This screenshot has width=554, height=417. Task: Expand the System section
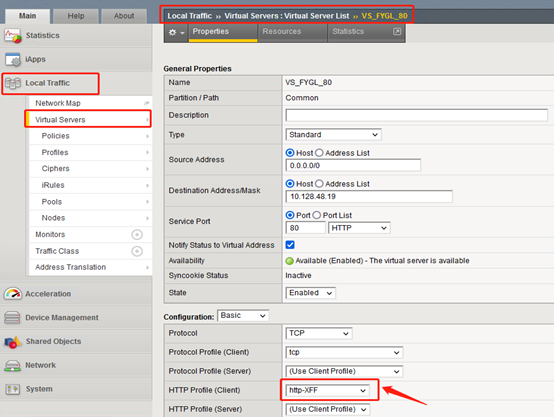click(76, 389)
